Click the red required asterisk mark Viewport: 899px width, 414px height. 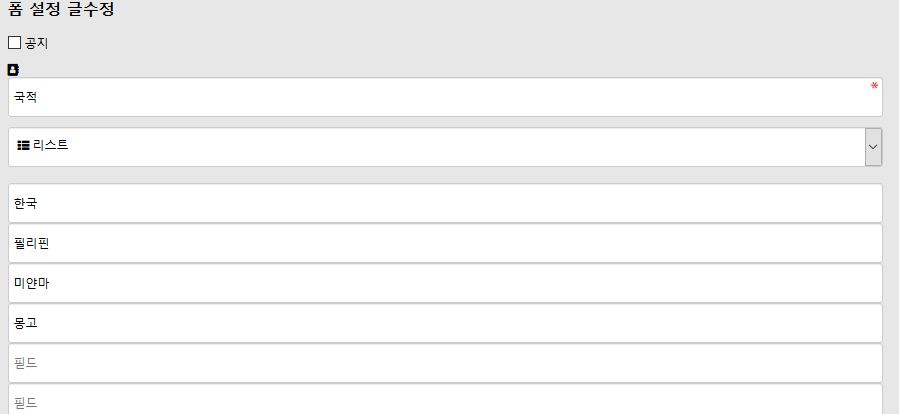coord(874,87)
